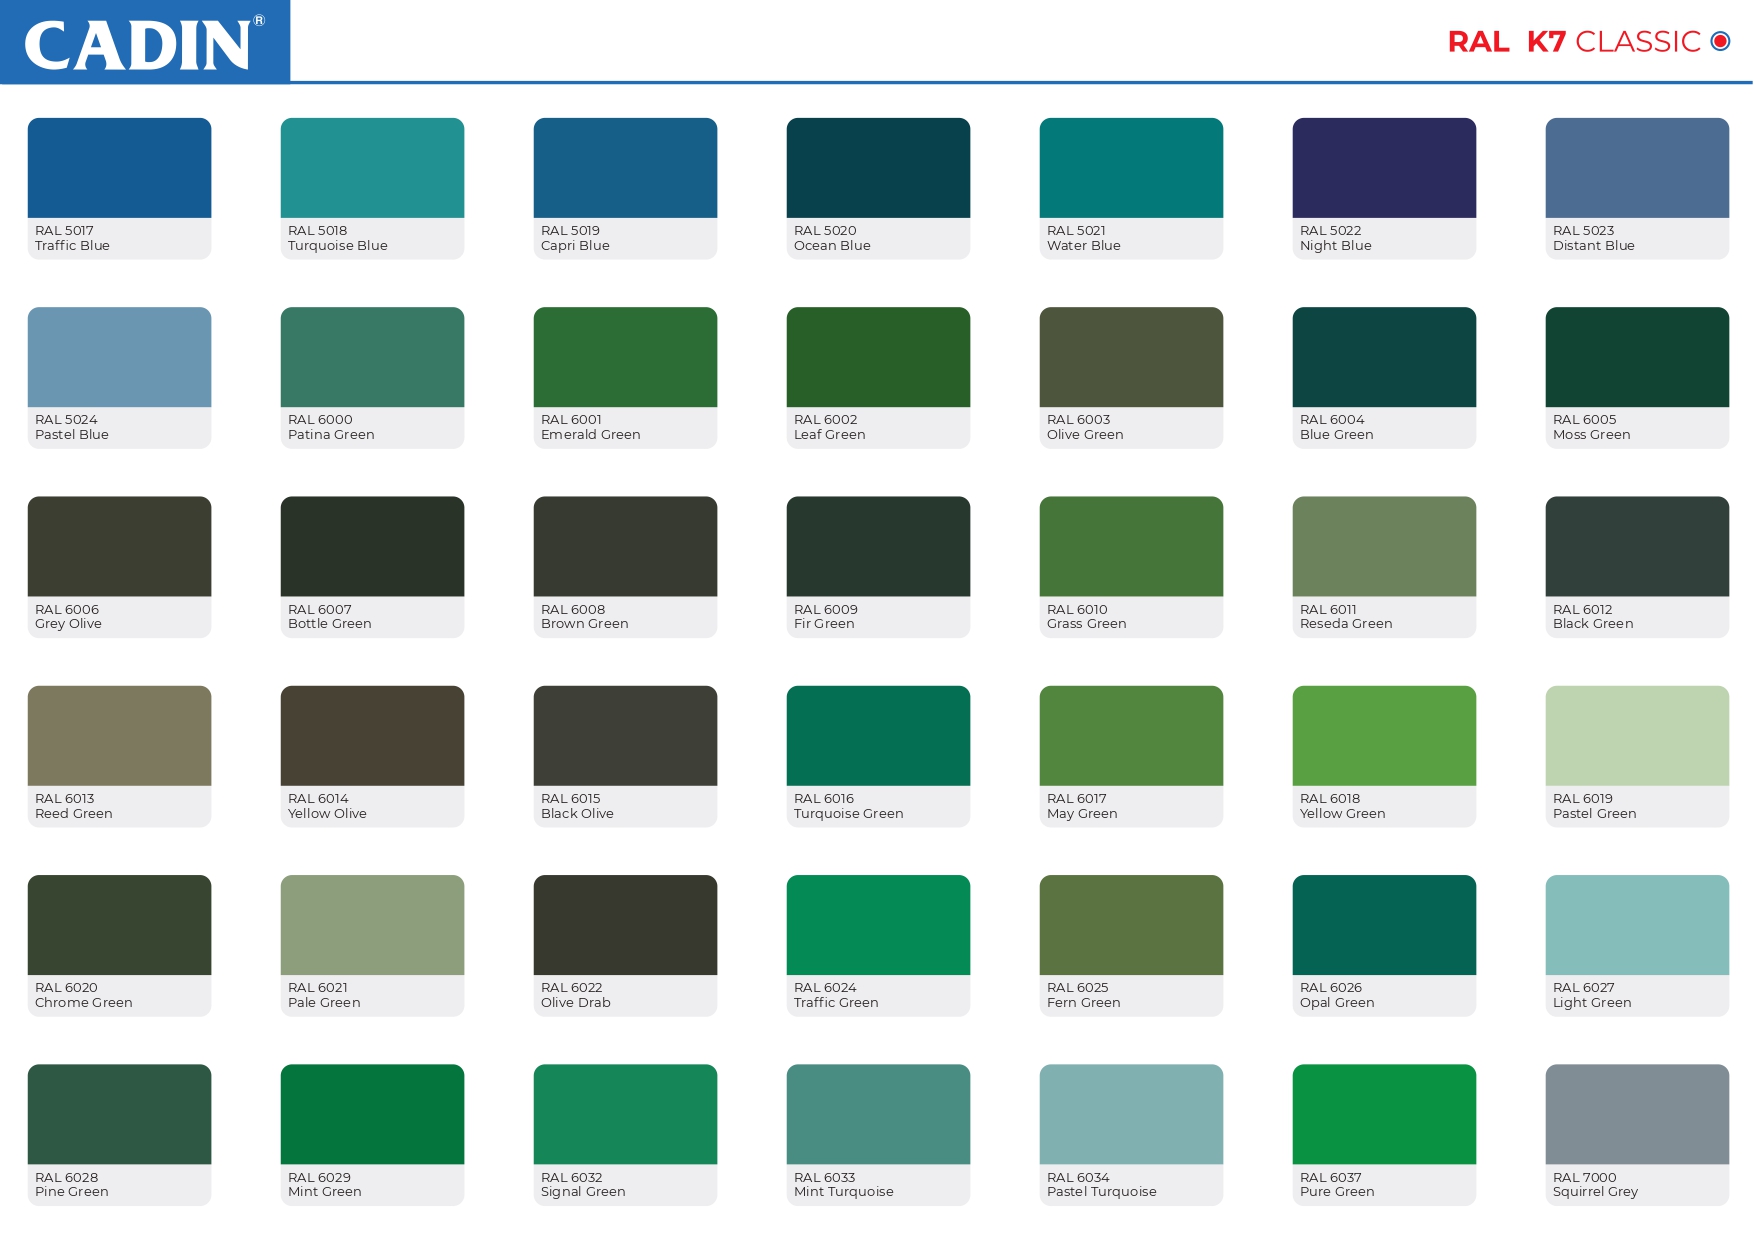Pick the RAL 6000 Patina Green color

click(x=372, y=357)
